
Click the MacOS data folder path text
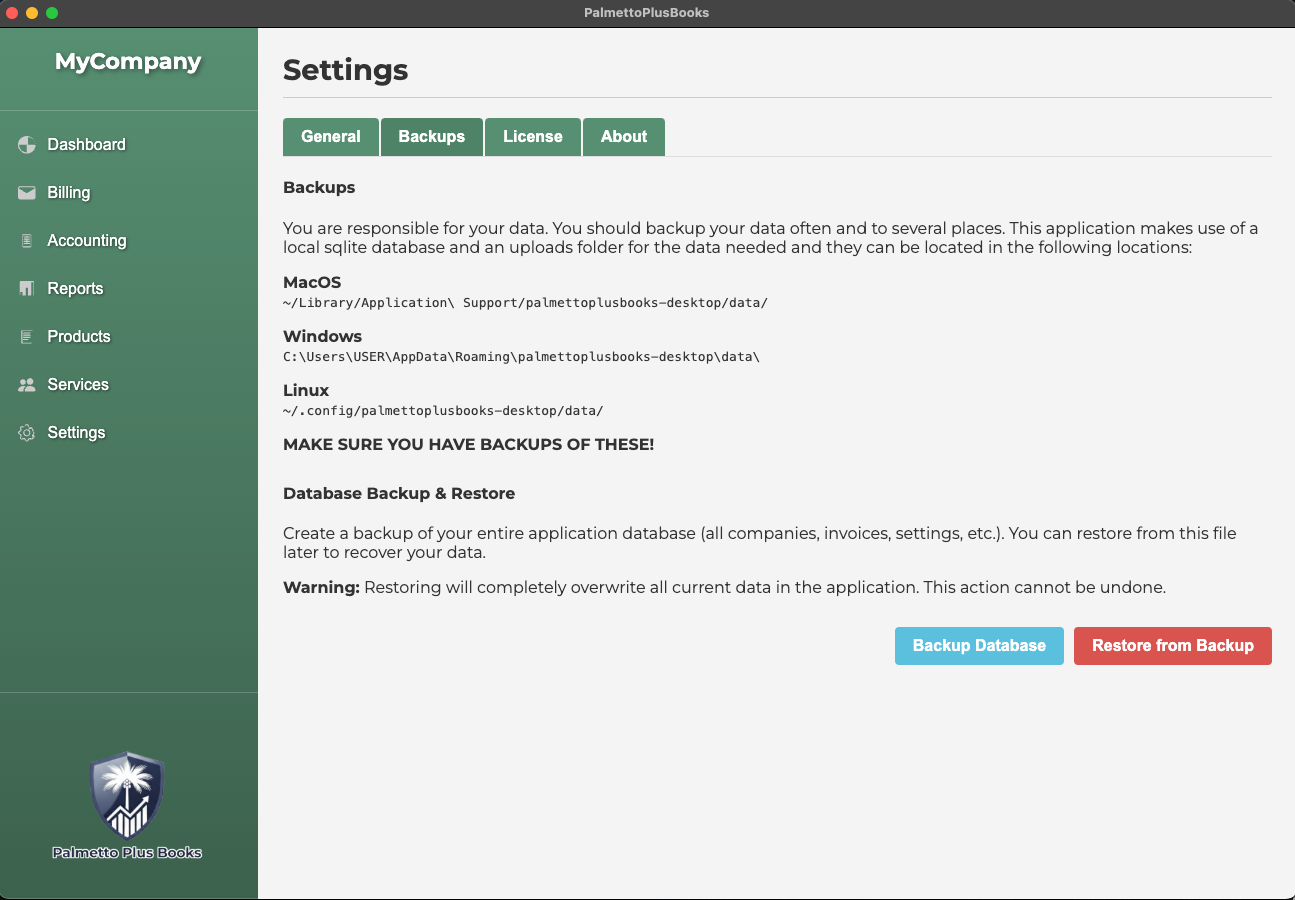[525, 302]
